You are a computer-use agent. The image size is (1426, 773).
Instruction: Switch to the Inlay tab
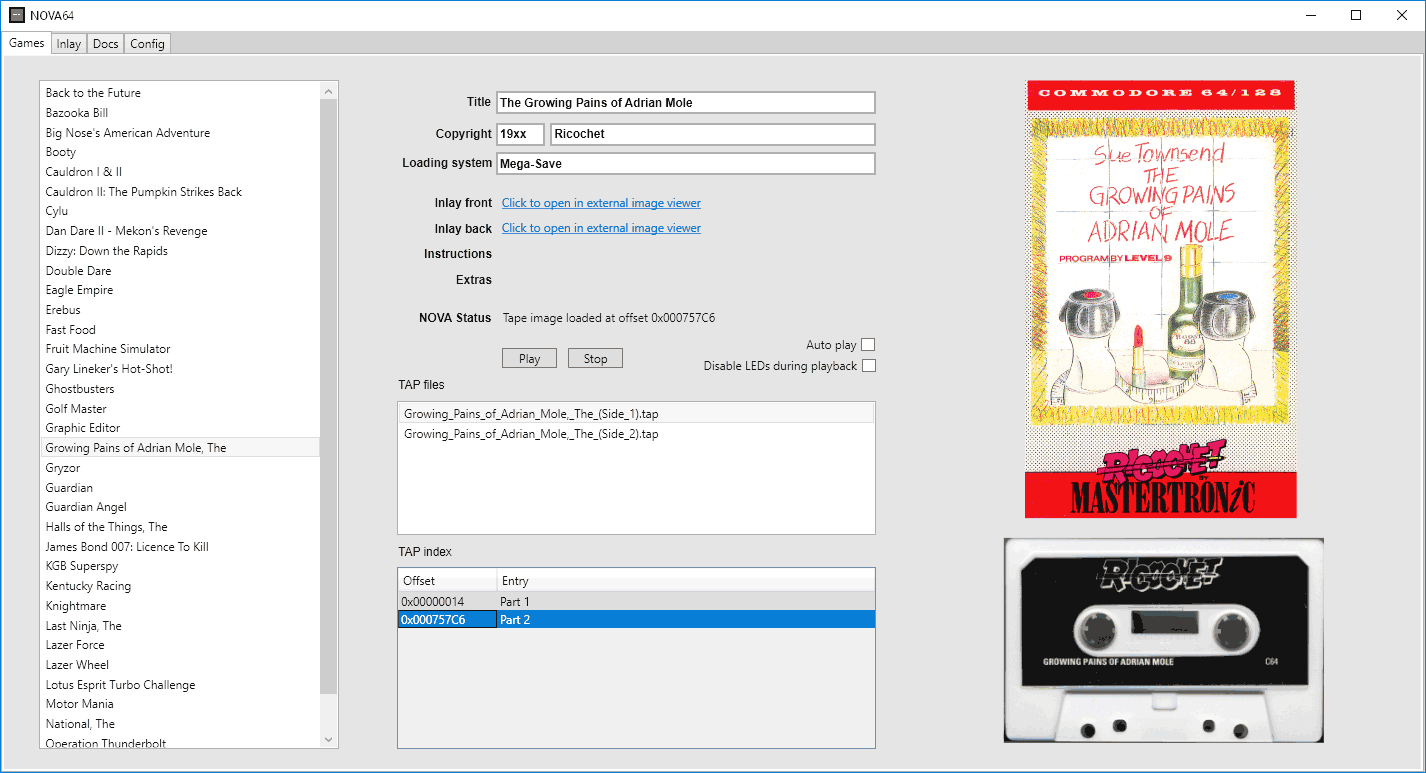click(x=69, y=44)
